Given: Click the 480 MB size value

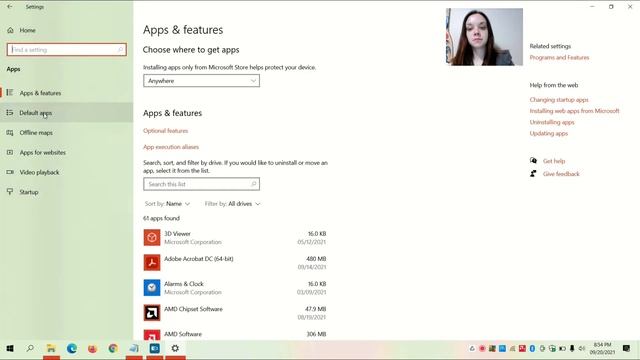Looking at the screenshot, I should [x=316, y=259].
